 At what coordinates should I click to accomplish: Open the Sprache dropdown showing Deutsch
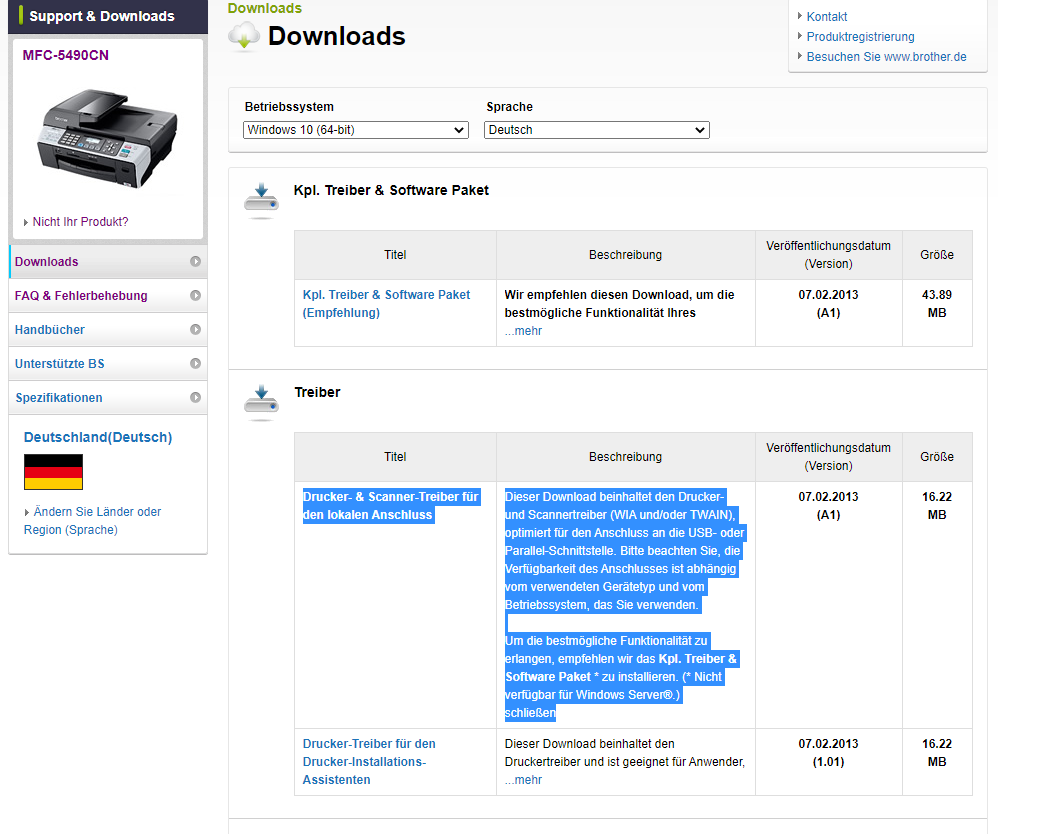pos(597,130)
